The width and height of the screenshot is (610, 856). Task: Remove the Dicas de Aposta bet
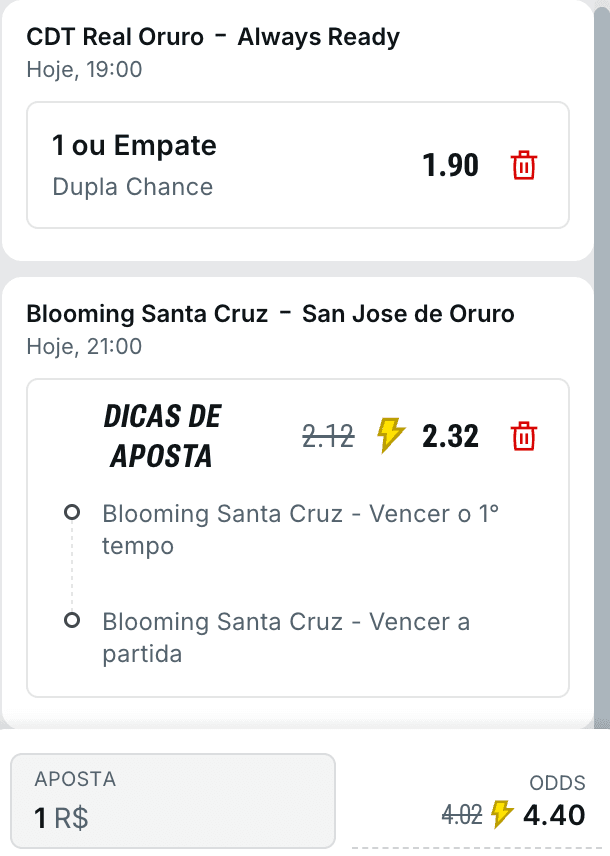click(x=524, y=436)
